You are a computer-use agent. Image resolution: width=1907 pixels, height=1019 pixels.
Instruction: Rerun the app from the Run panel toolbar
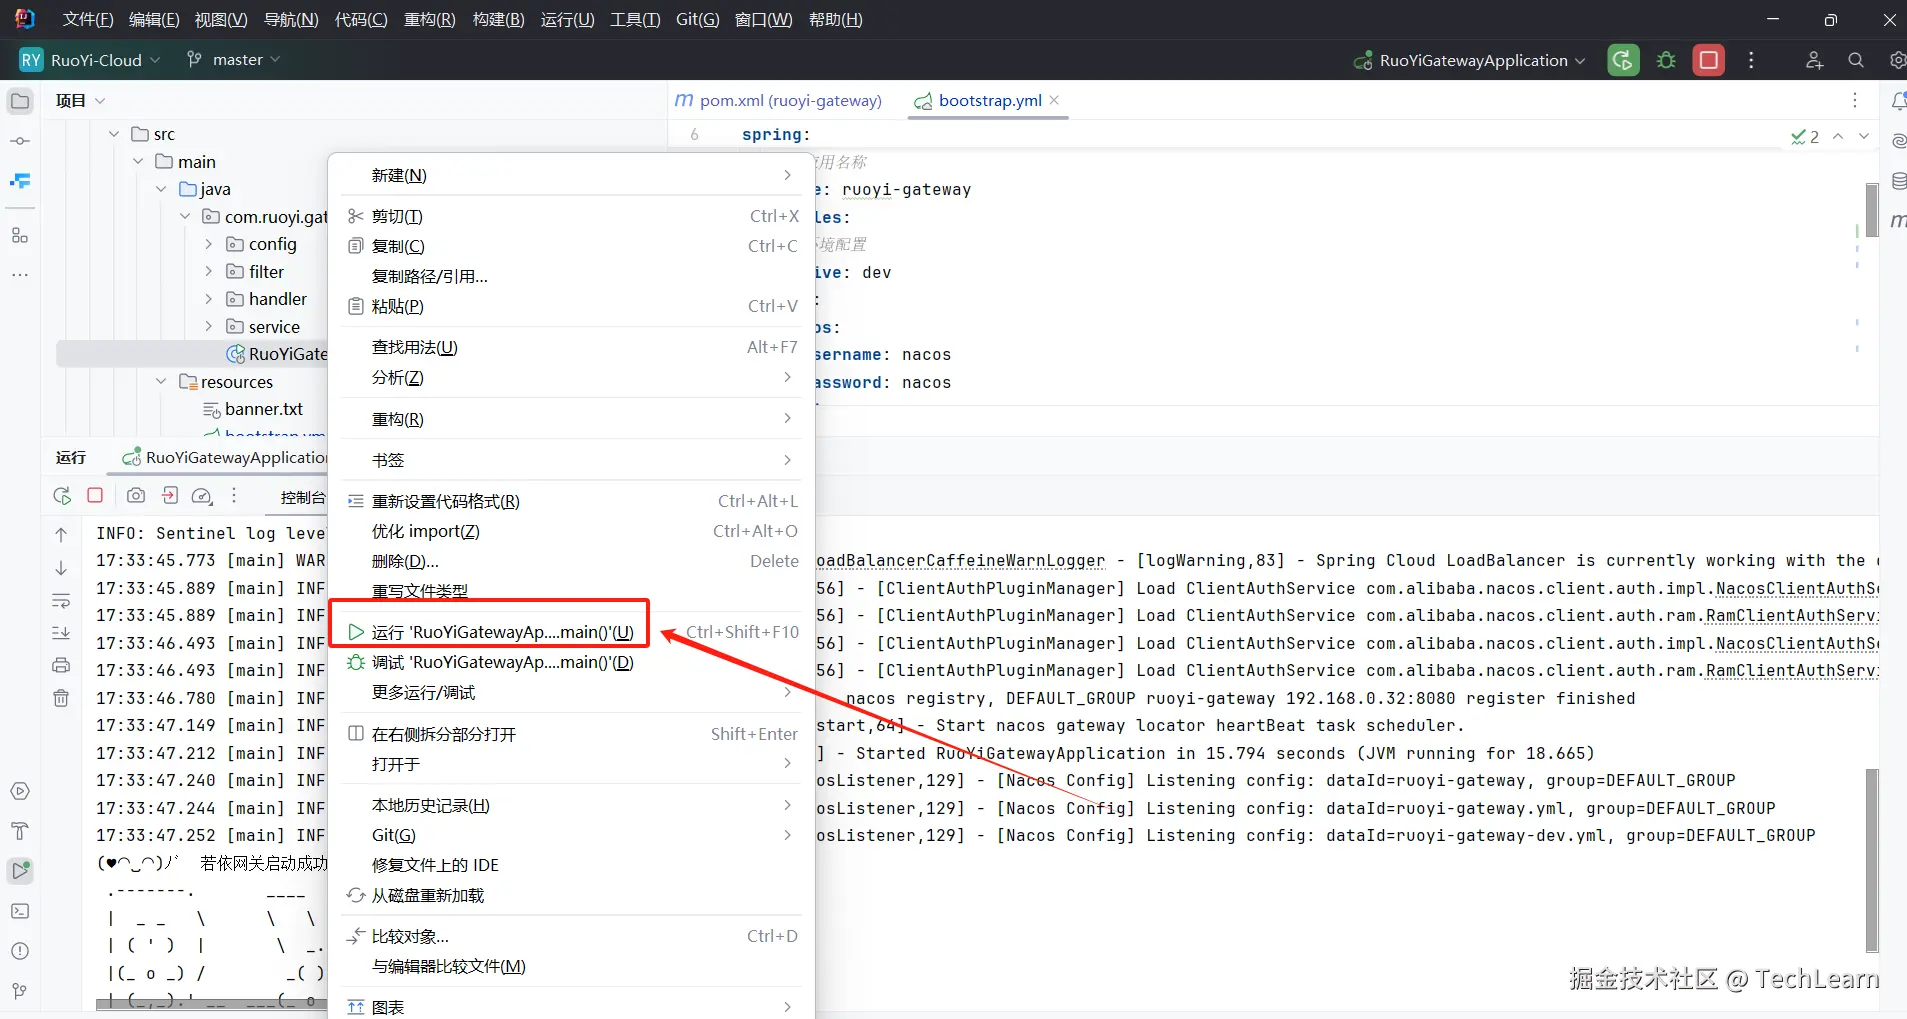point(62,495)
